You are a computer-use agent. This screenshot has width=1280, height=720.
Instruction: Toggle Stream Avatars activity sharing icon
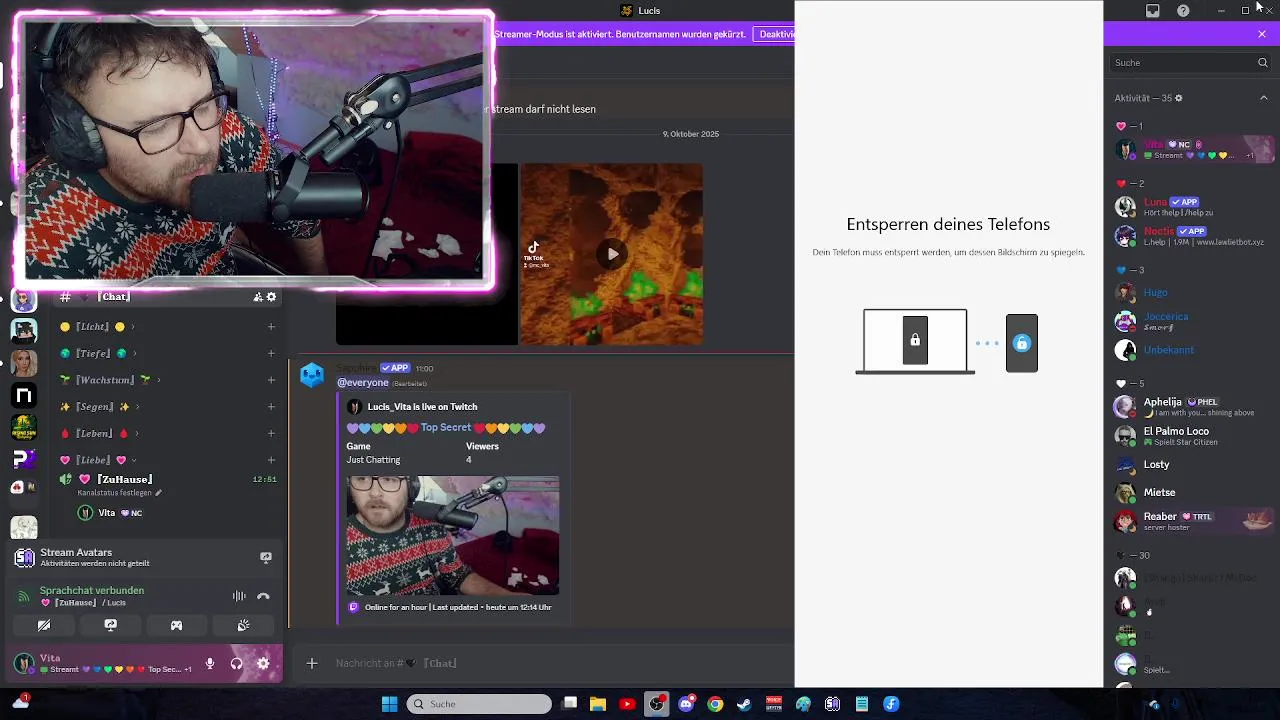coord(266,557)
